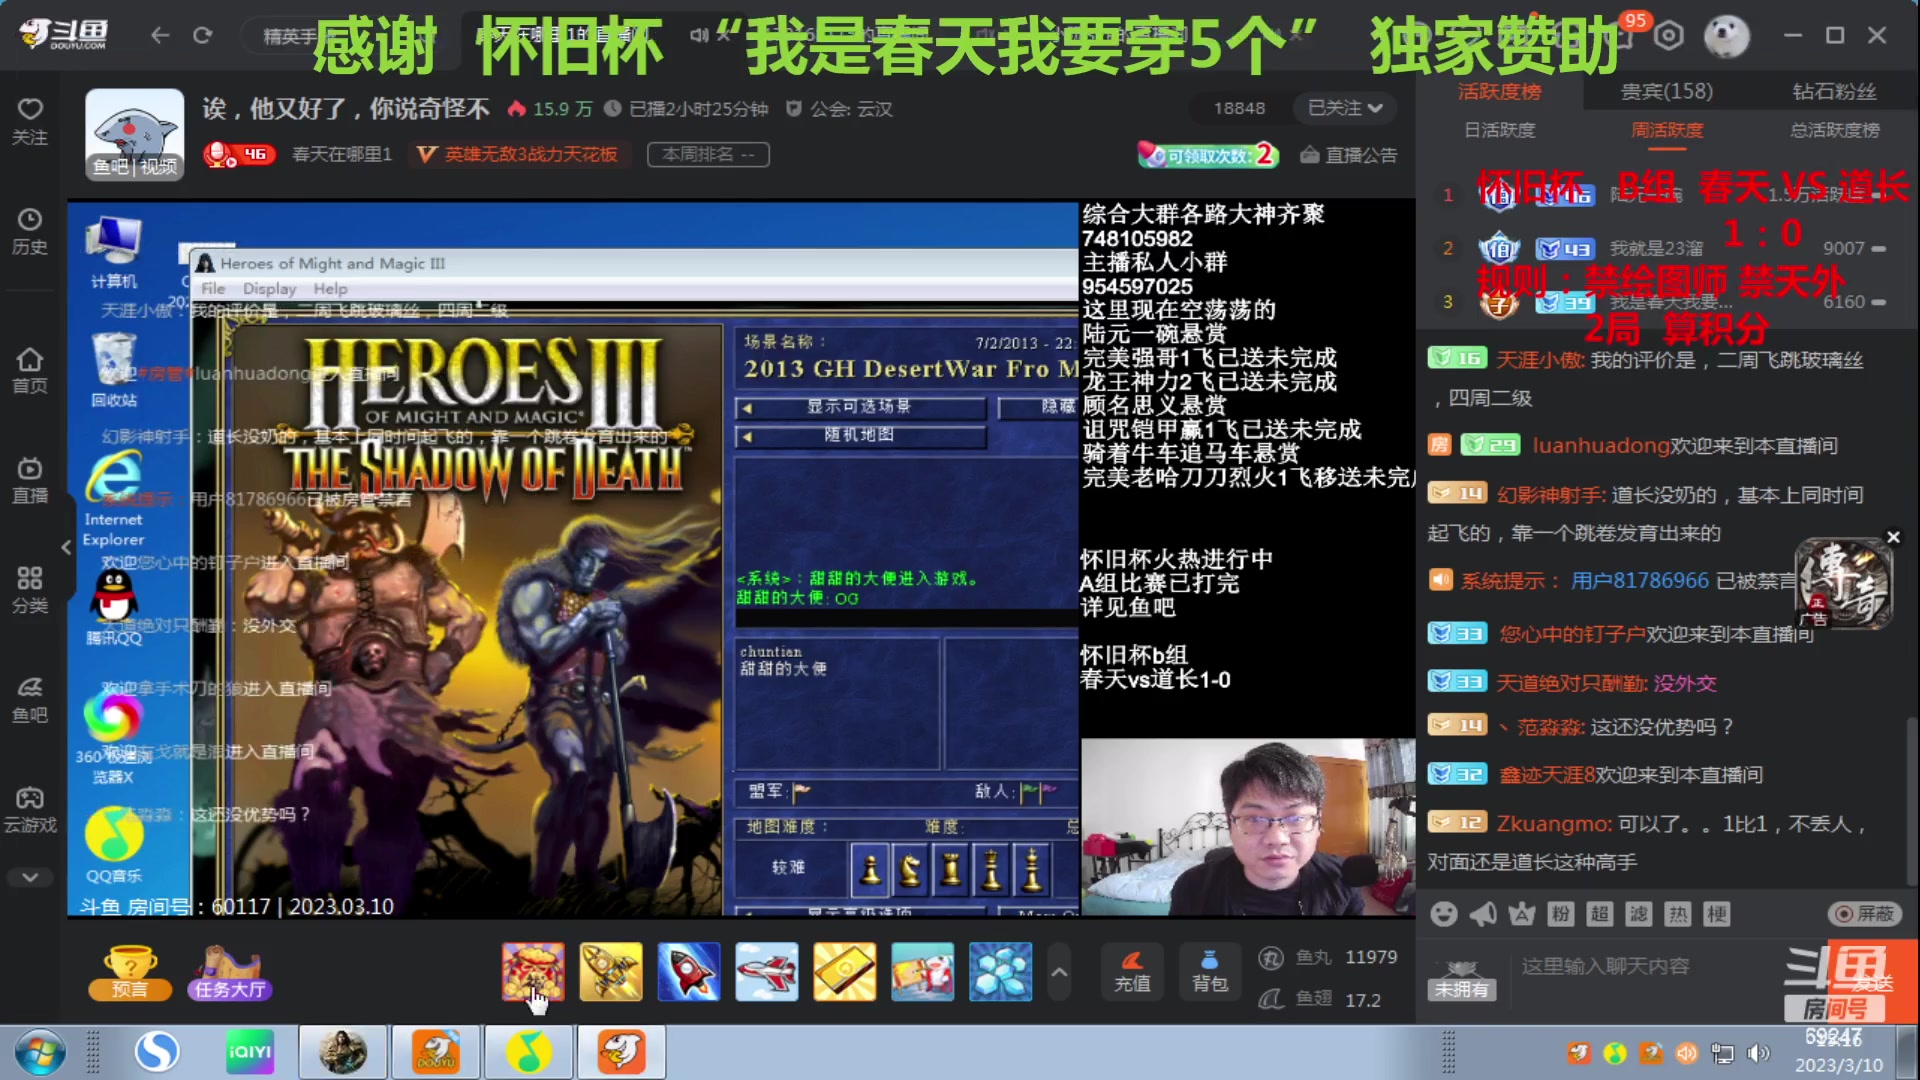Click the megaphone broadcast icon in chat
Screen dimensions: 1920x1080
point(1483,914)
